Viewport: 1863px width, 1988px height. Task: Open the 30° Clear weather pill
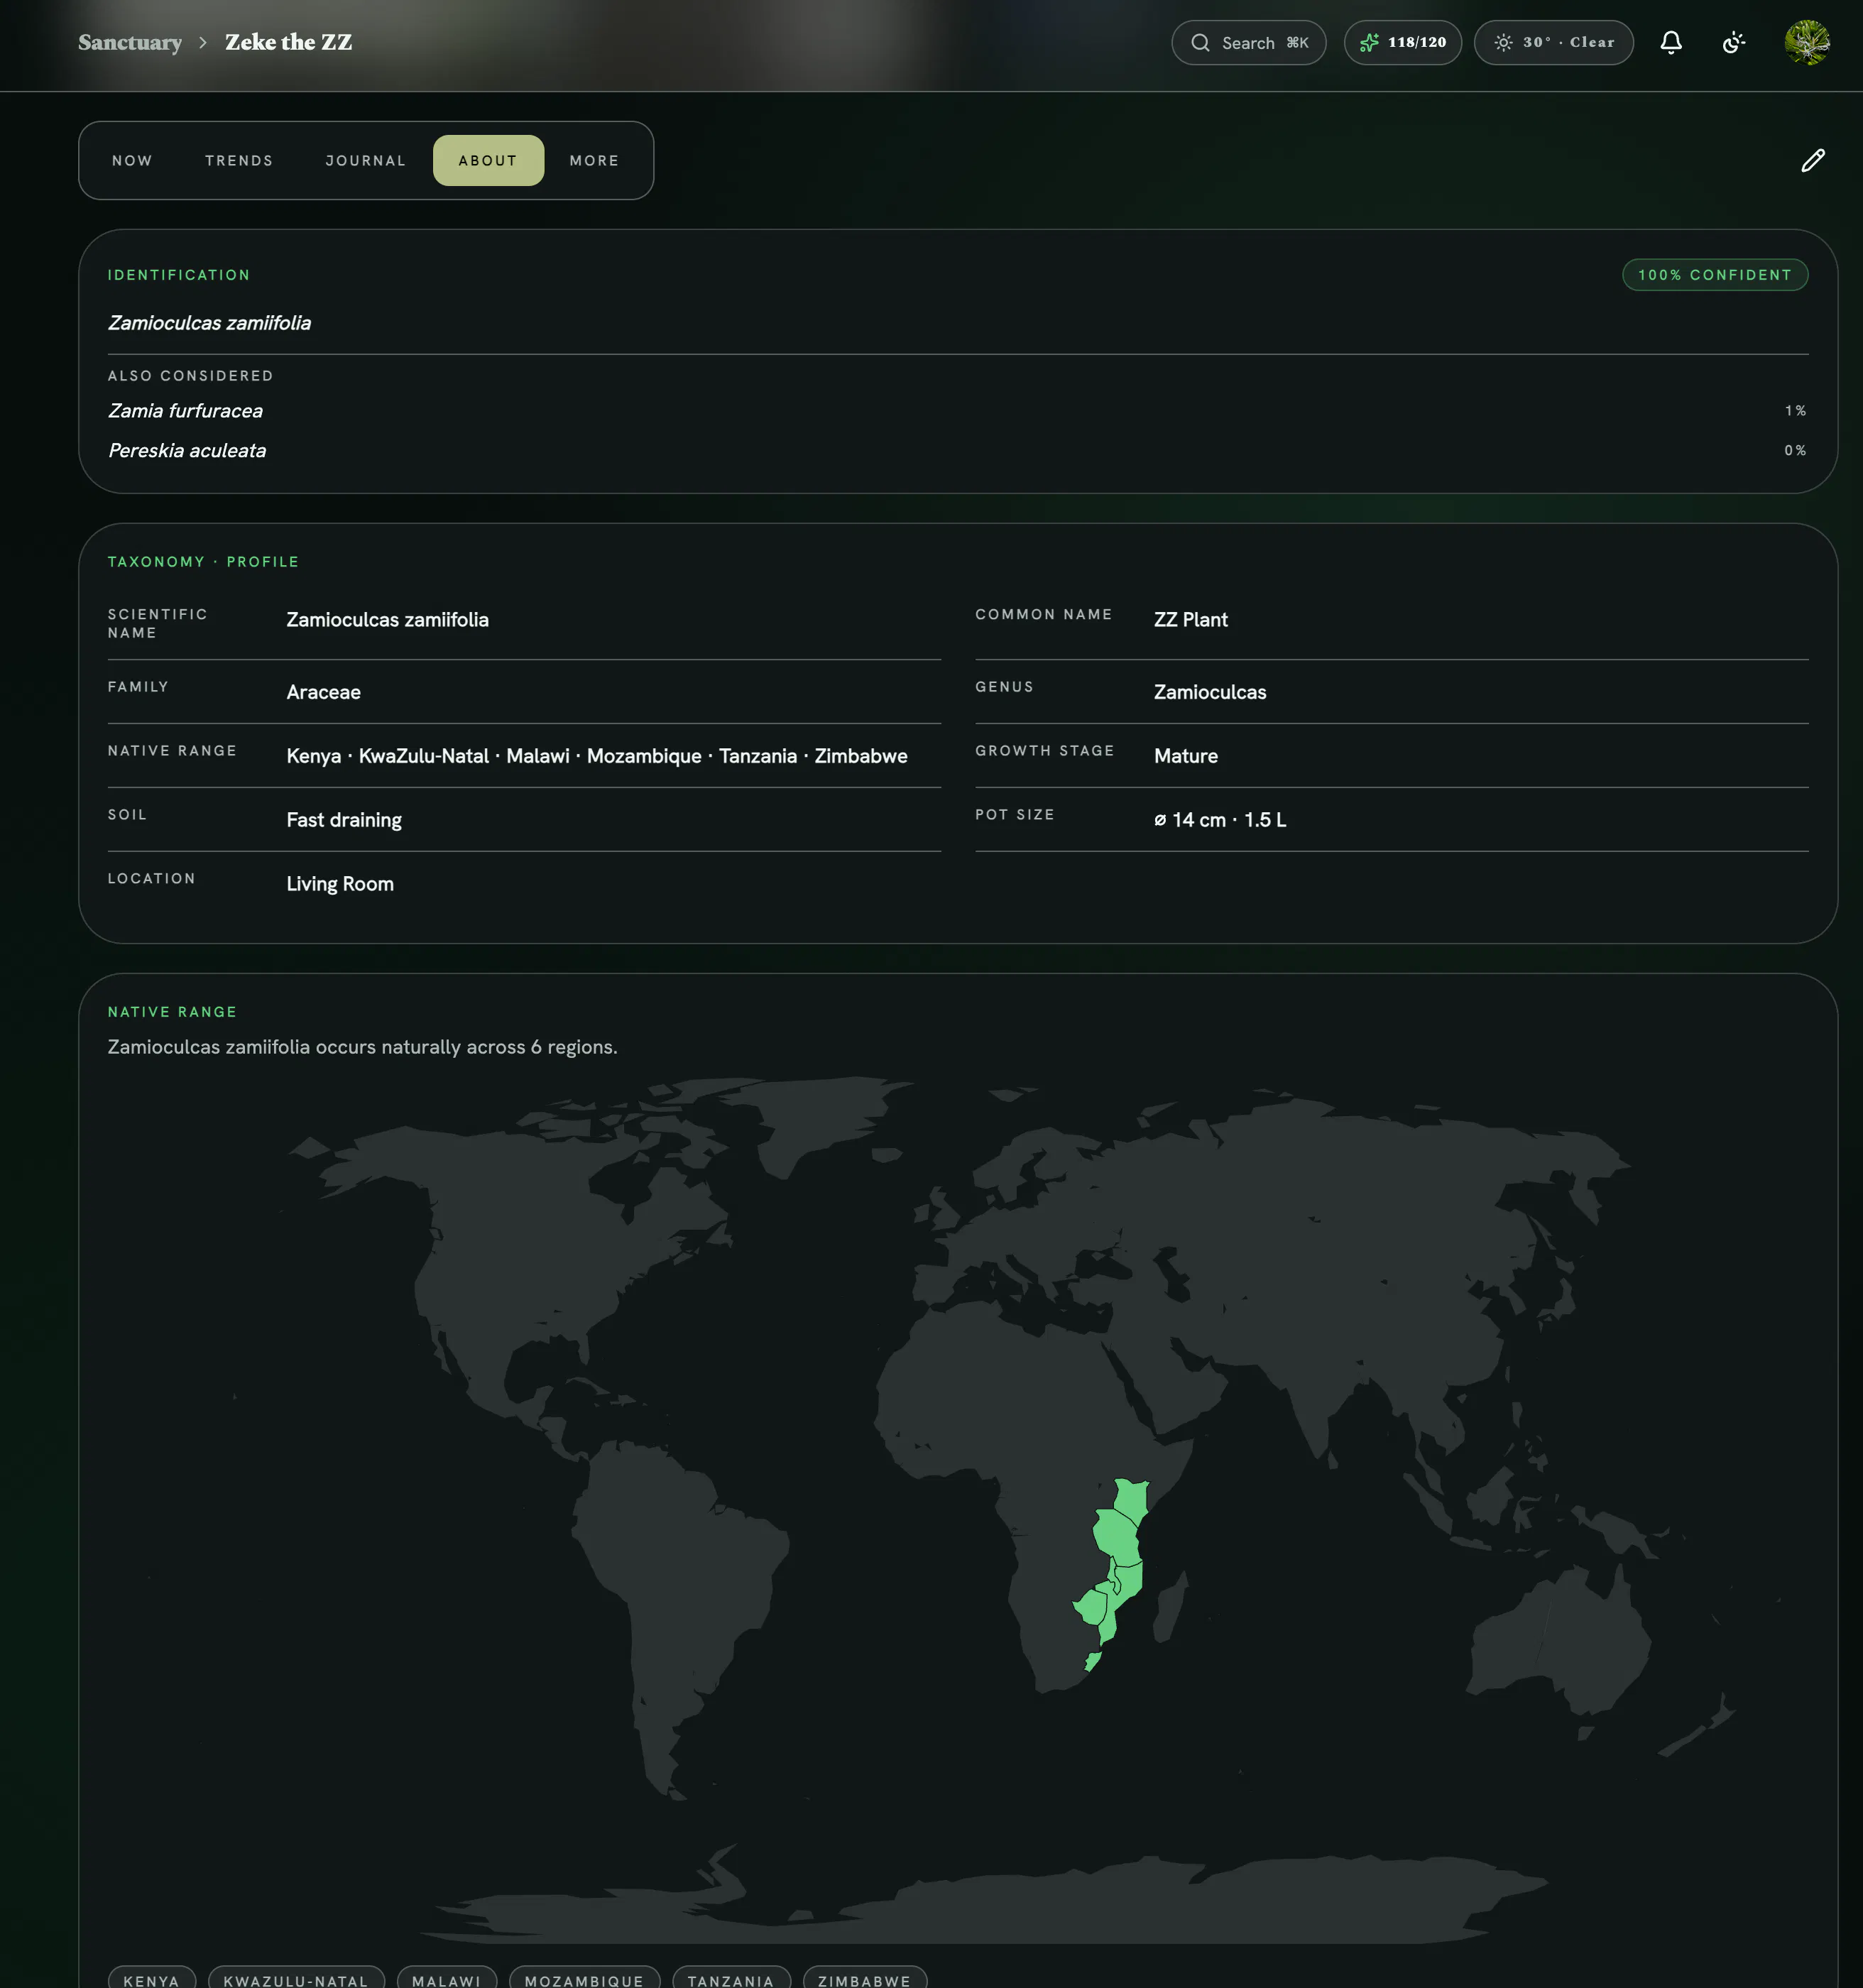(1553, 43)
